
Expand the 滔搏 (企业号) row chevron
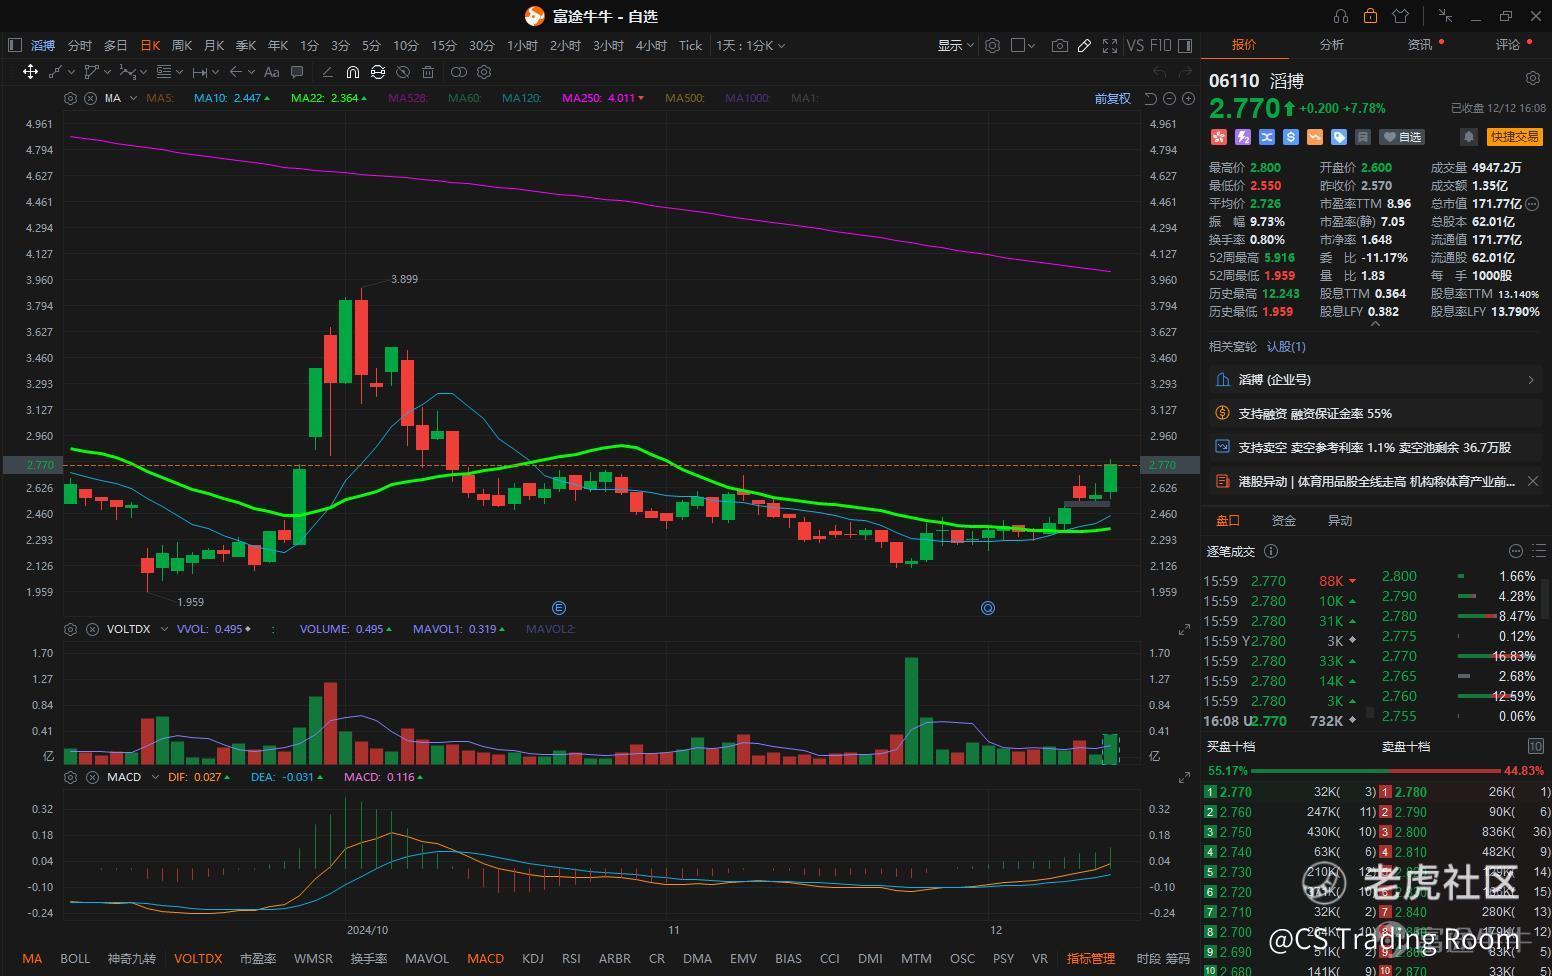tap(1531, 380)
